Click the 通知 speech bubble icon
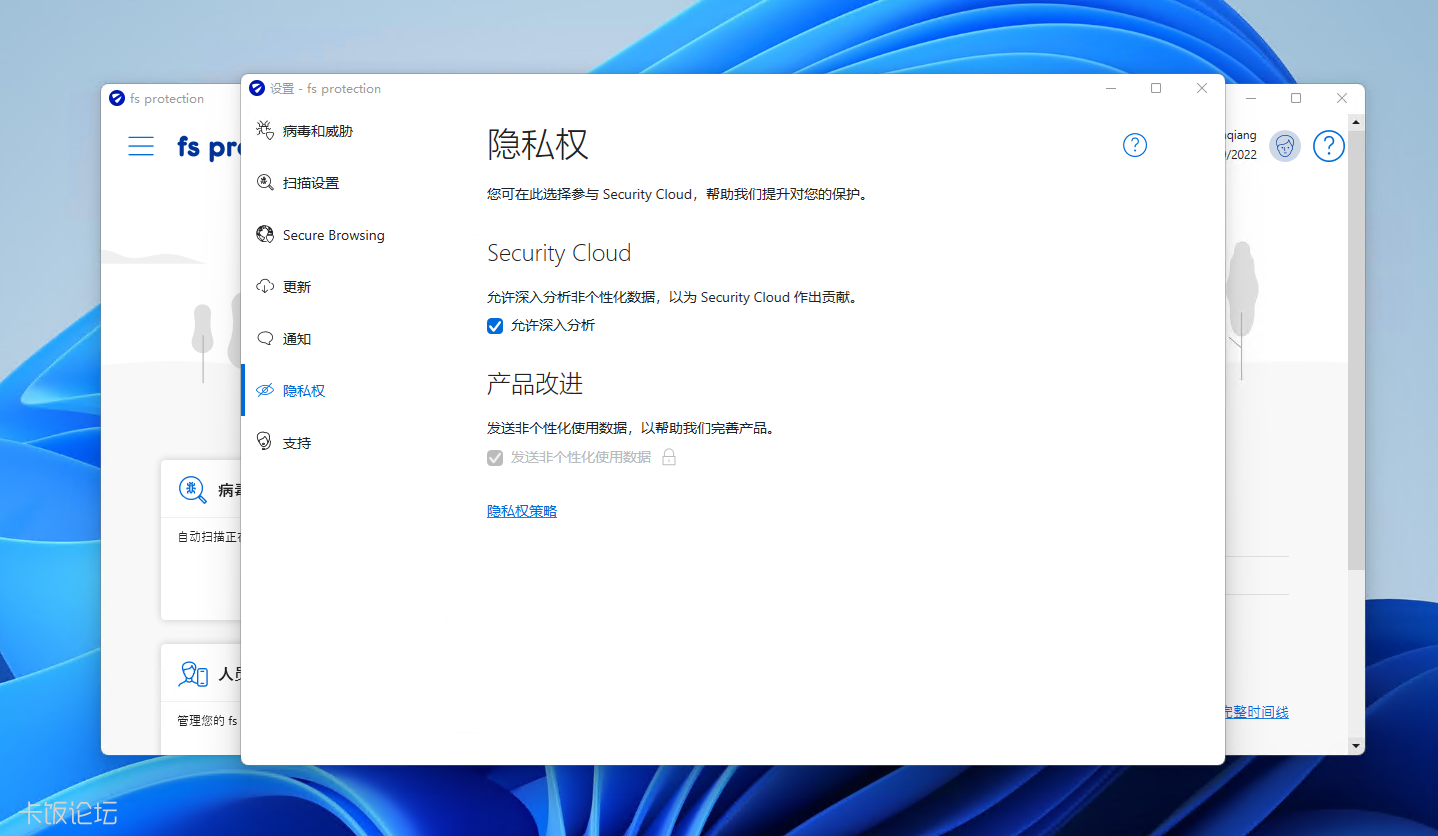 point(265,338)
